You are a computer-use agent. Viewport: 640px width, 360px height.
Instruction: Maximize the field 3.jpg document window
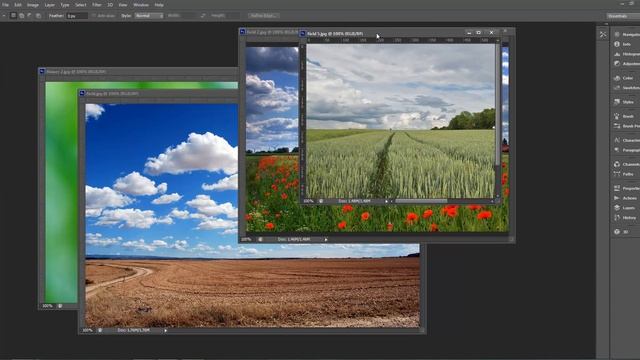click(478, 33)
